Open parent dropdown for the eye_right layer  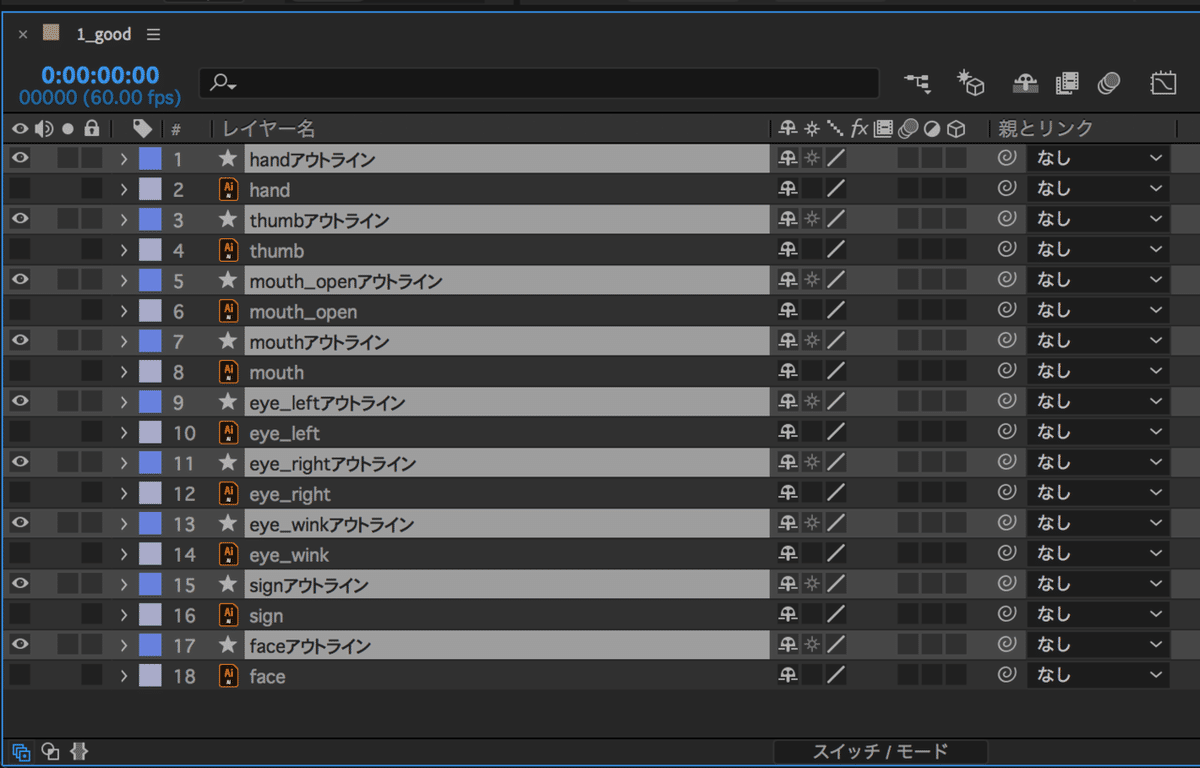(1098, 493)
